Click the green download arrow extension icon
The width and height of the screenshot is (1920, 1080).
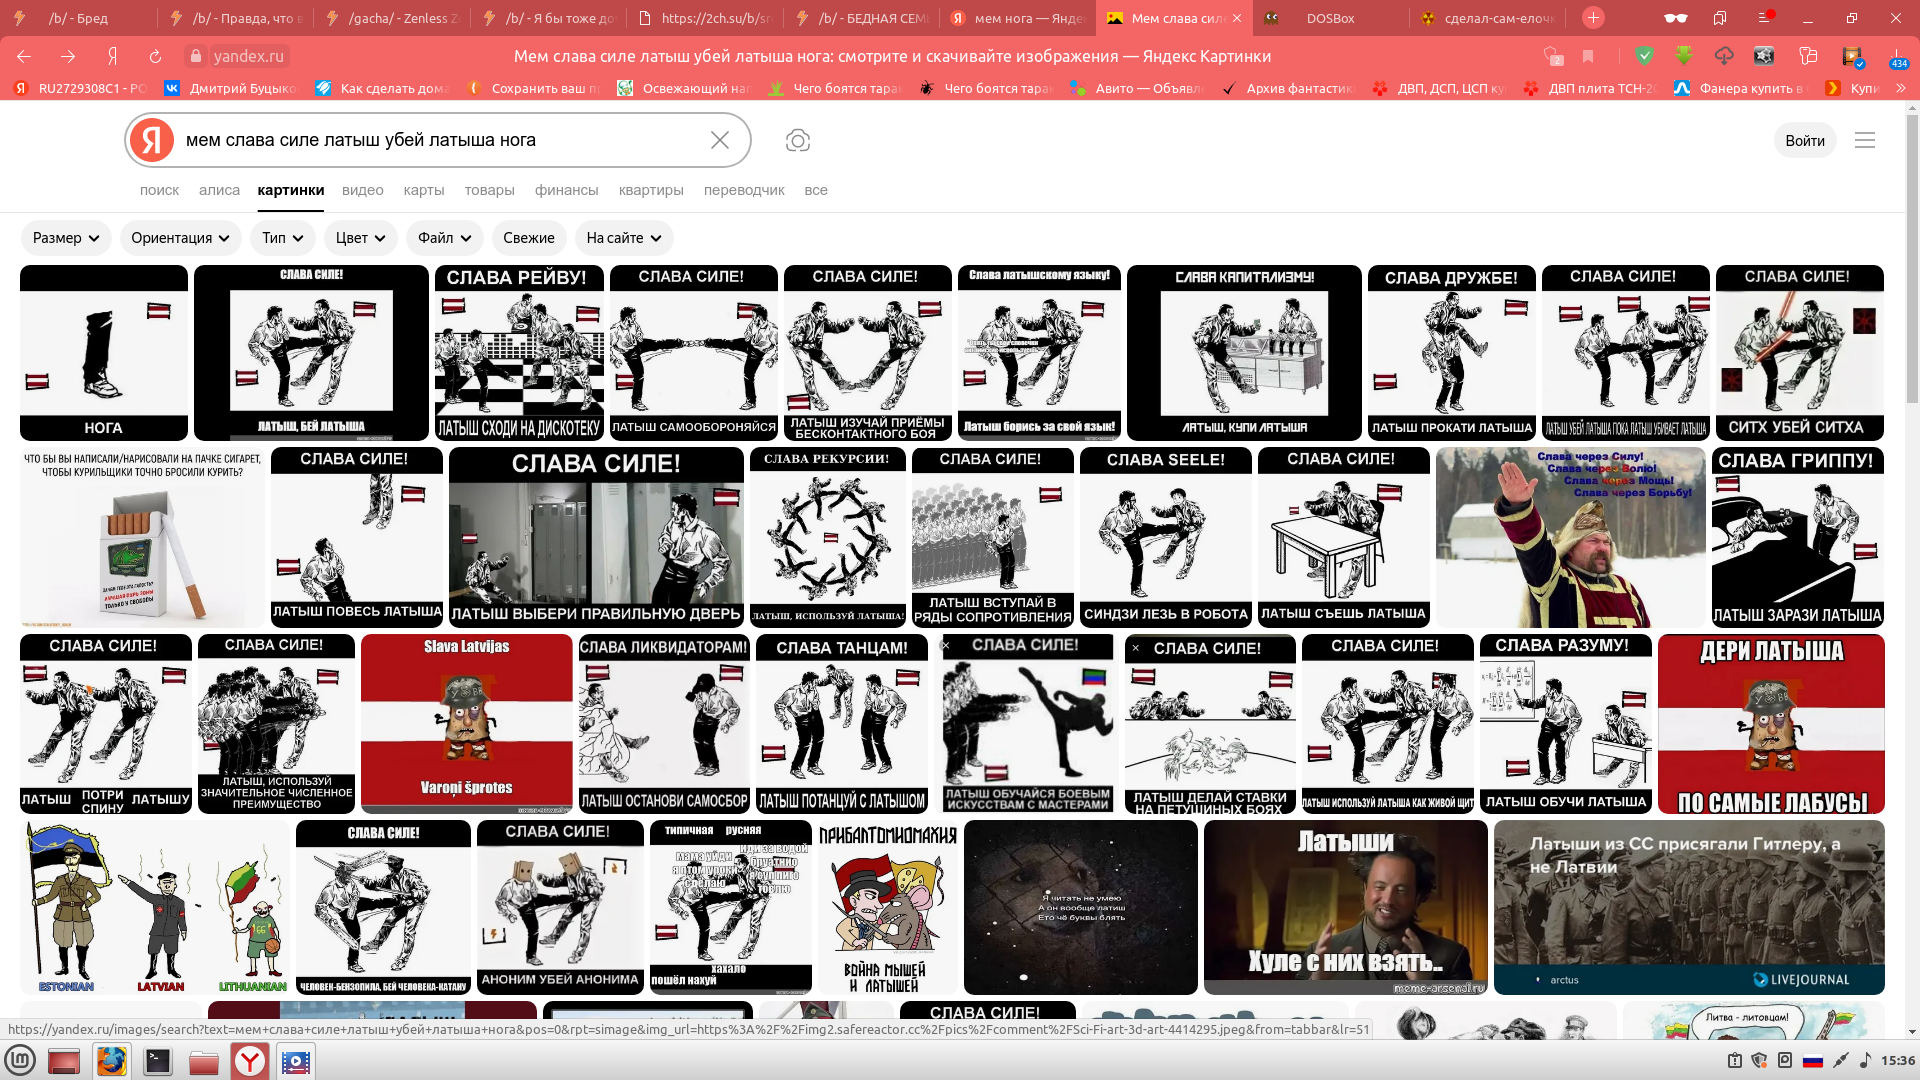click(x=1684, y=56)
